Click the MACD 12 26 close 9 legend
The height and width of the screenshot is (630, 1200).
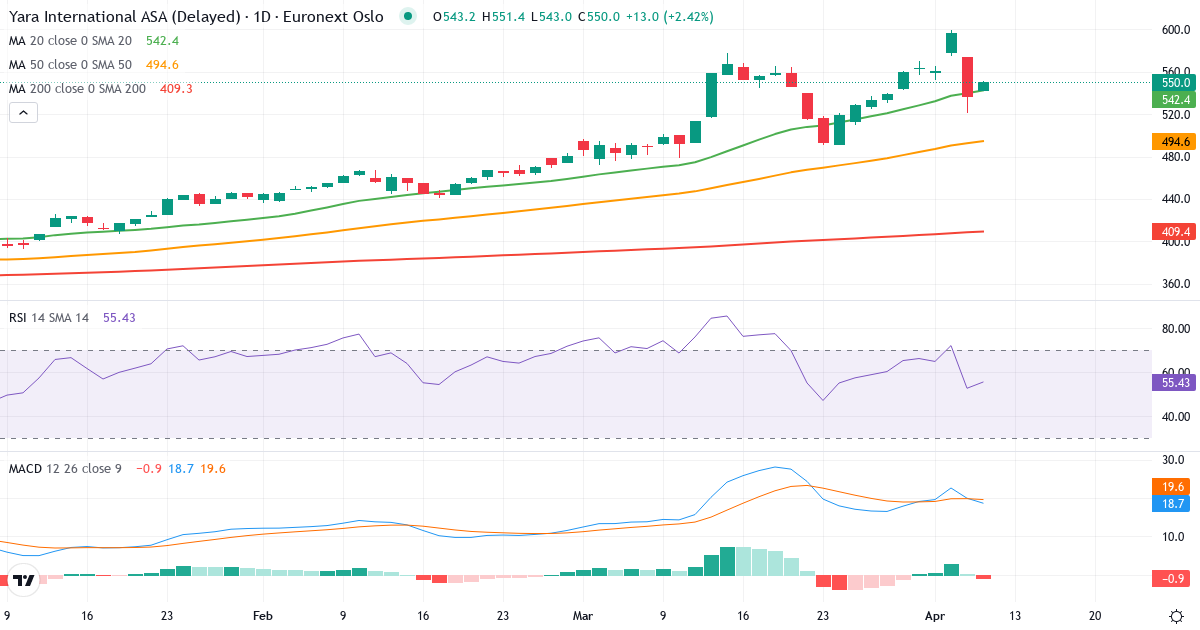pos(65,468)
